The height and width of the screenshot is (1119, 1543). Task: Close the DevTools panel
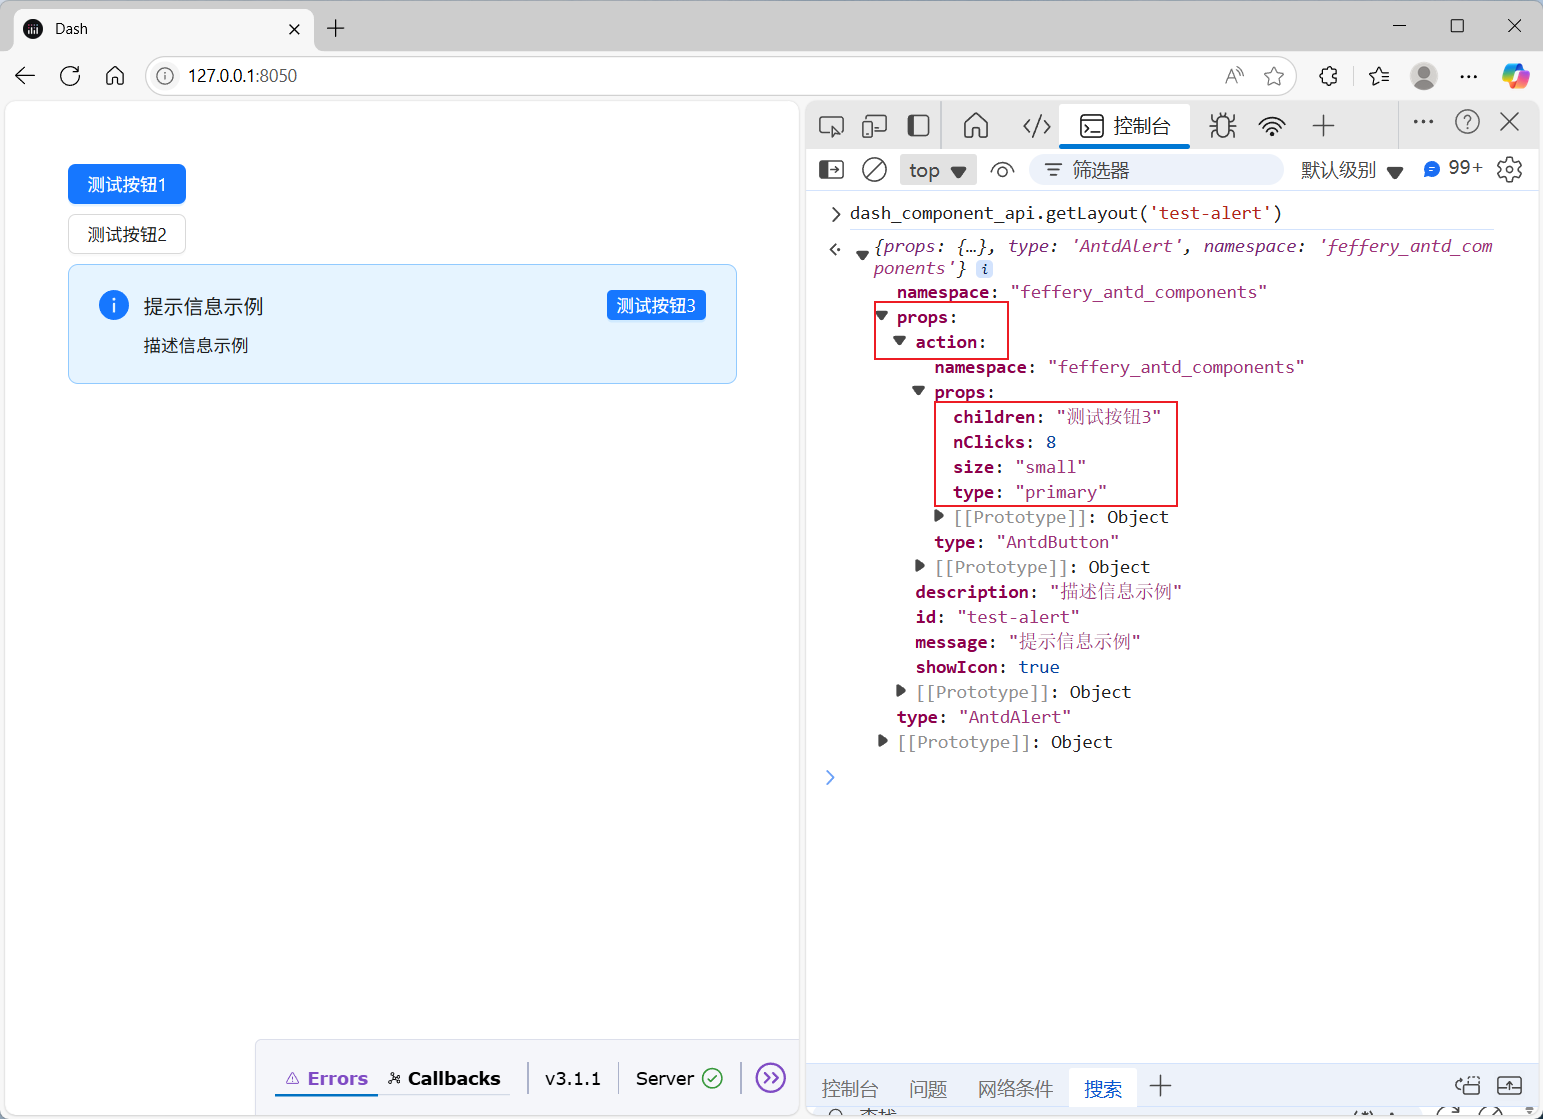1510,122
